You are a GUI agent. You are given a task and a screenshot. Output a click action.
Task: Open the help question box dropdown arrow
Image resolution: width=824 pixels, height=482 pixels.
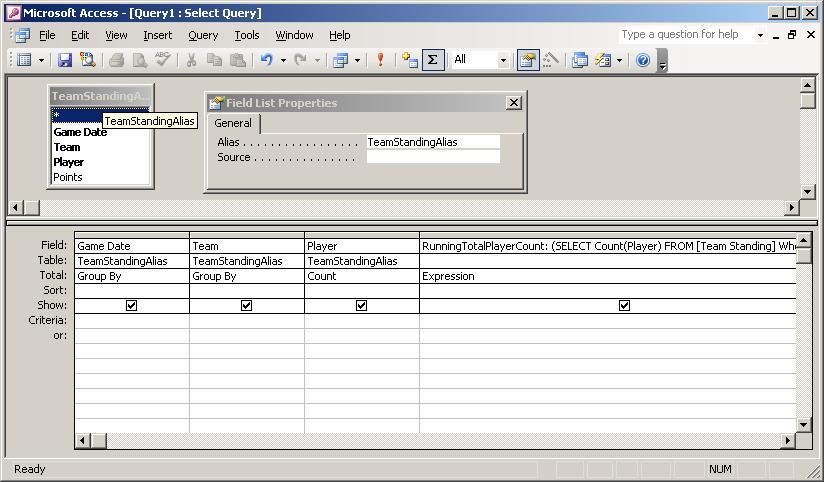[760, 35]
